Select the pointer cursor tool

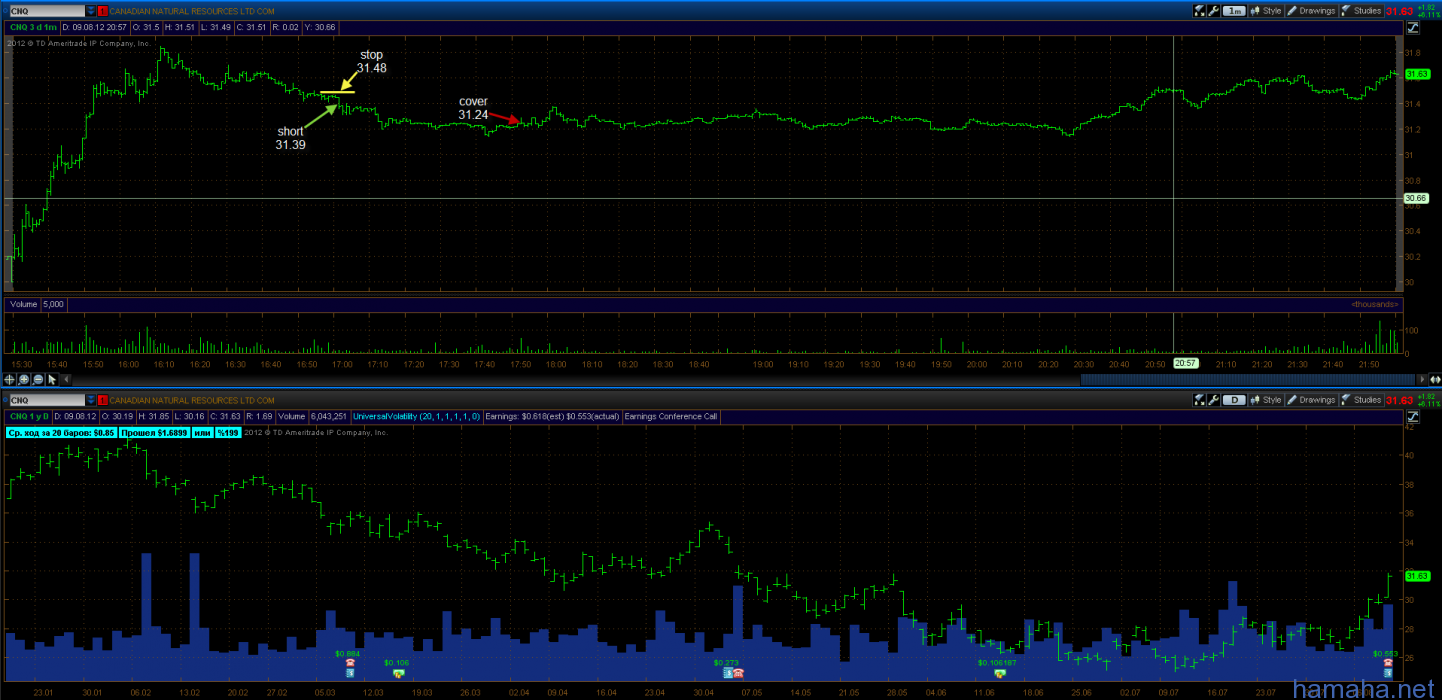coord(52,380)
